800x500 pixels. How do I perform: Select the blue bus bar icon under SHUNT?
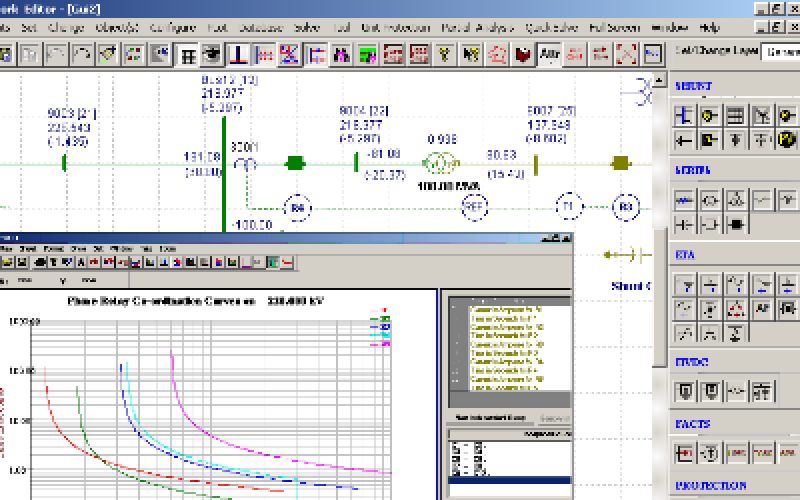tap(684, 115)
